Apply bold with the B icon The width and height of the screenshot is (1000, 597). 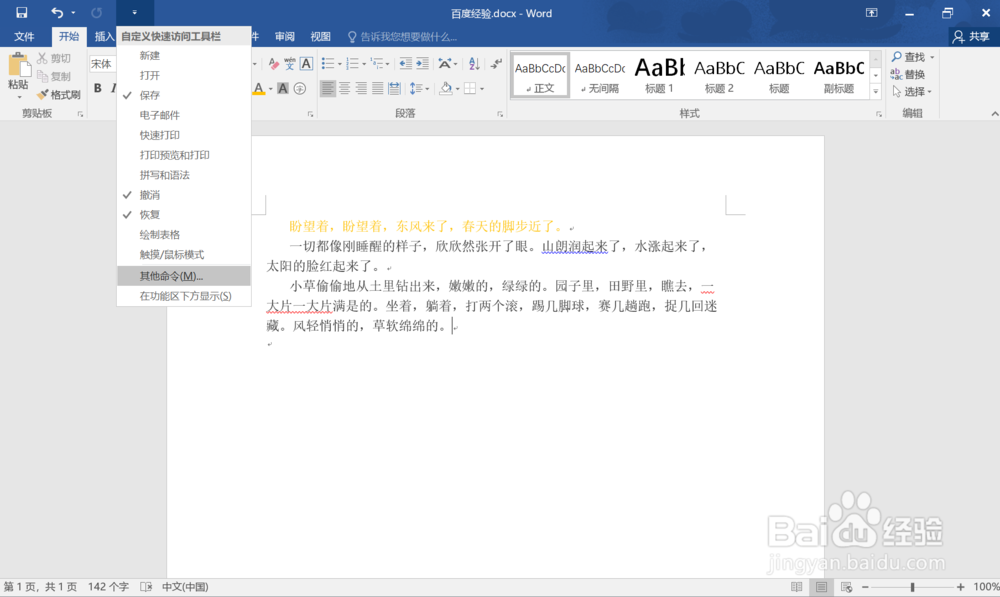pos(97,87)
